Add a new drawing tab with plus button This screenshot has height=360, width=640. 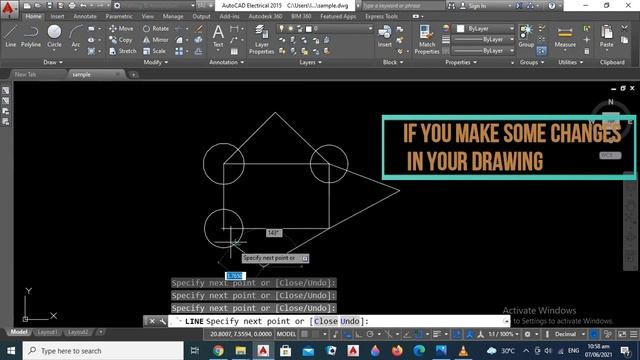pyautogui.click(x=133, y=75)
